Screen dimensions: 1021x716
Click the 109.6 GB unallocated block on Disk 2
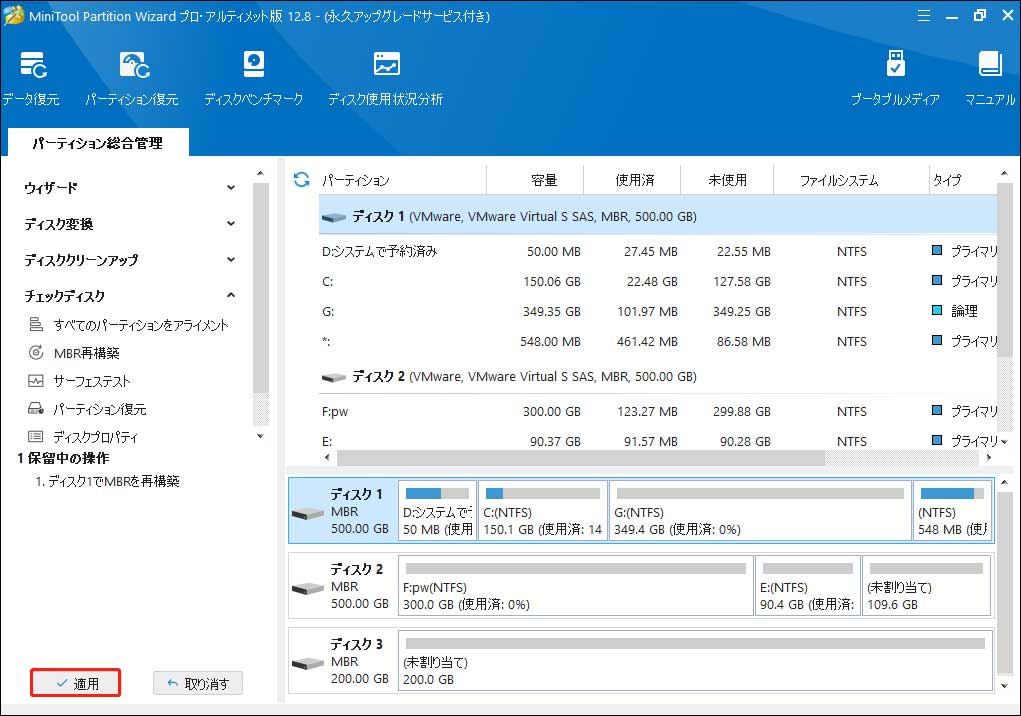[x=927, y=585]
